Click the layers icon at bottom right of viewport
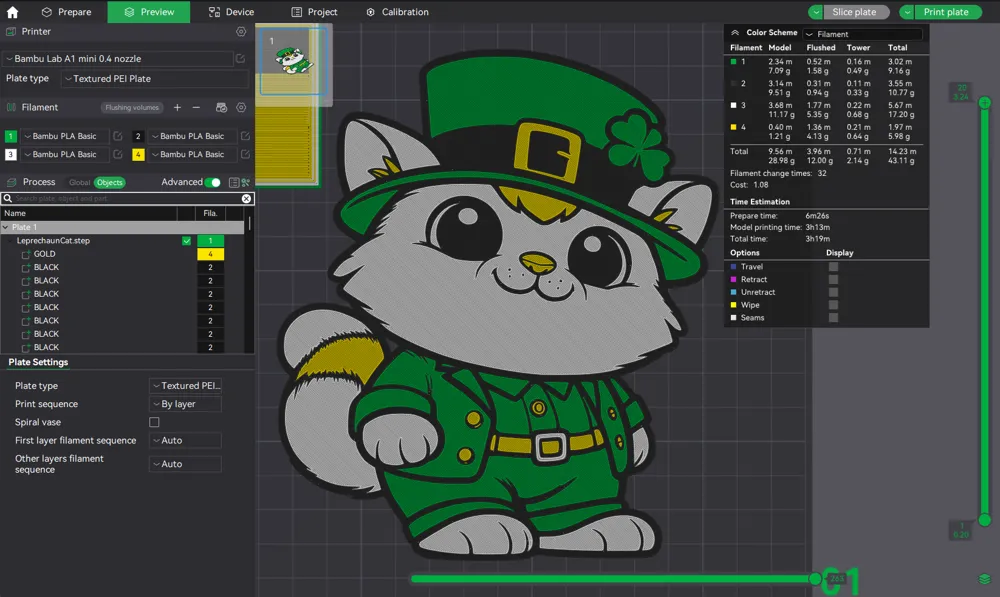This screenshot has width=1000, height=597. click(985, 579)
